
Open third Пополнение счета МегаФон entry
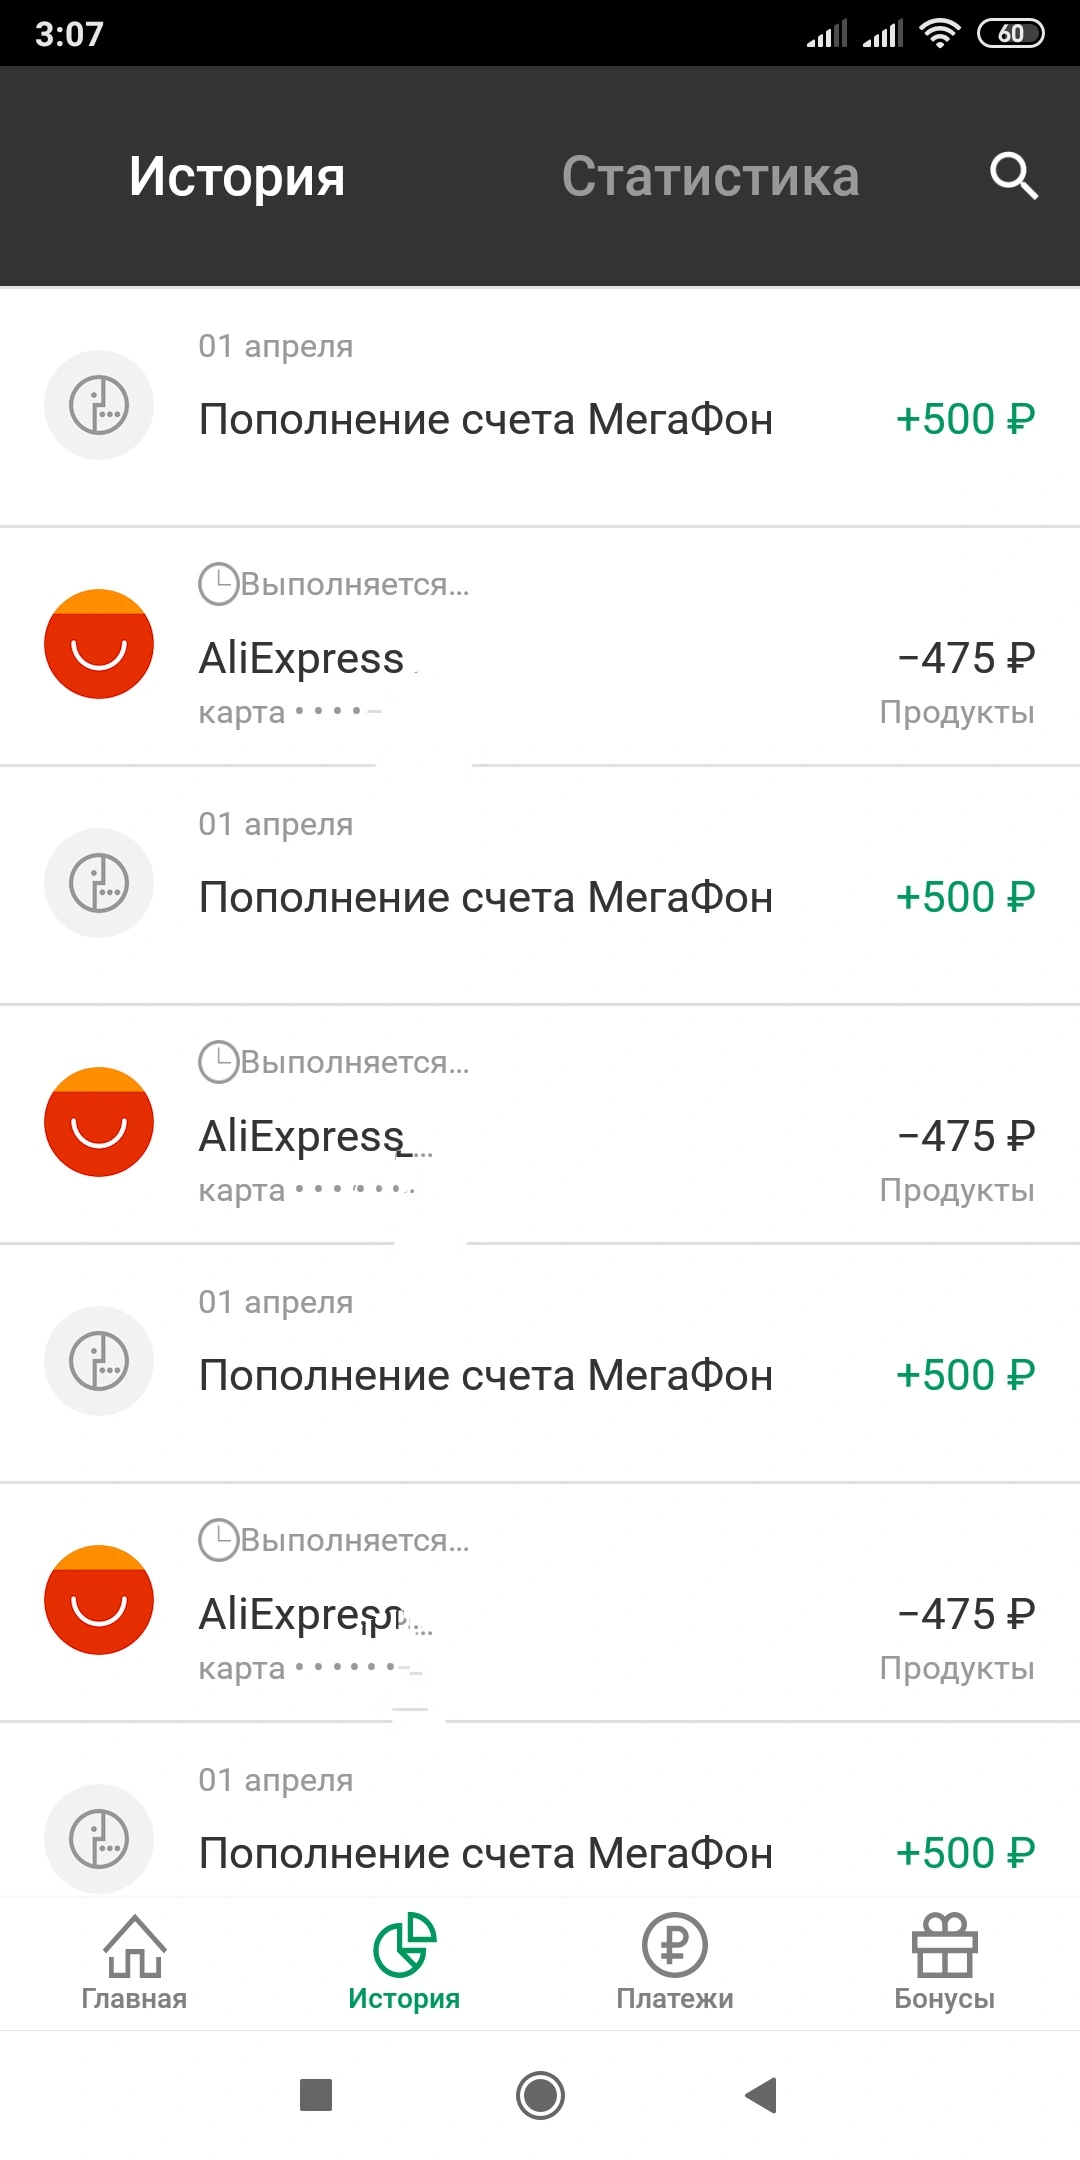(540, 1363)
